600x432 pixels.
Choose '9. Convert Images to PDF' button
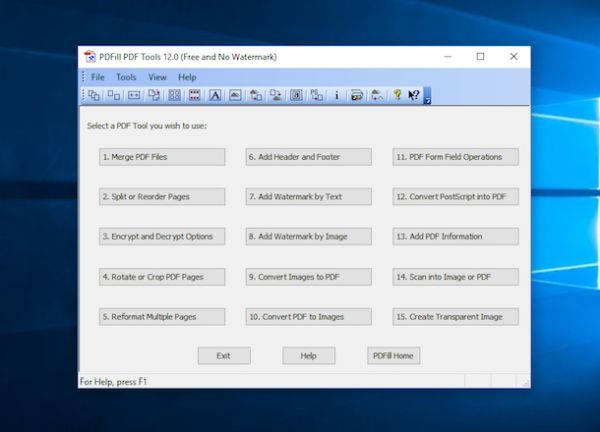(x=309, y=276)
